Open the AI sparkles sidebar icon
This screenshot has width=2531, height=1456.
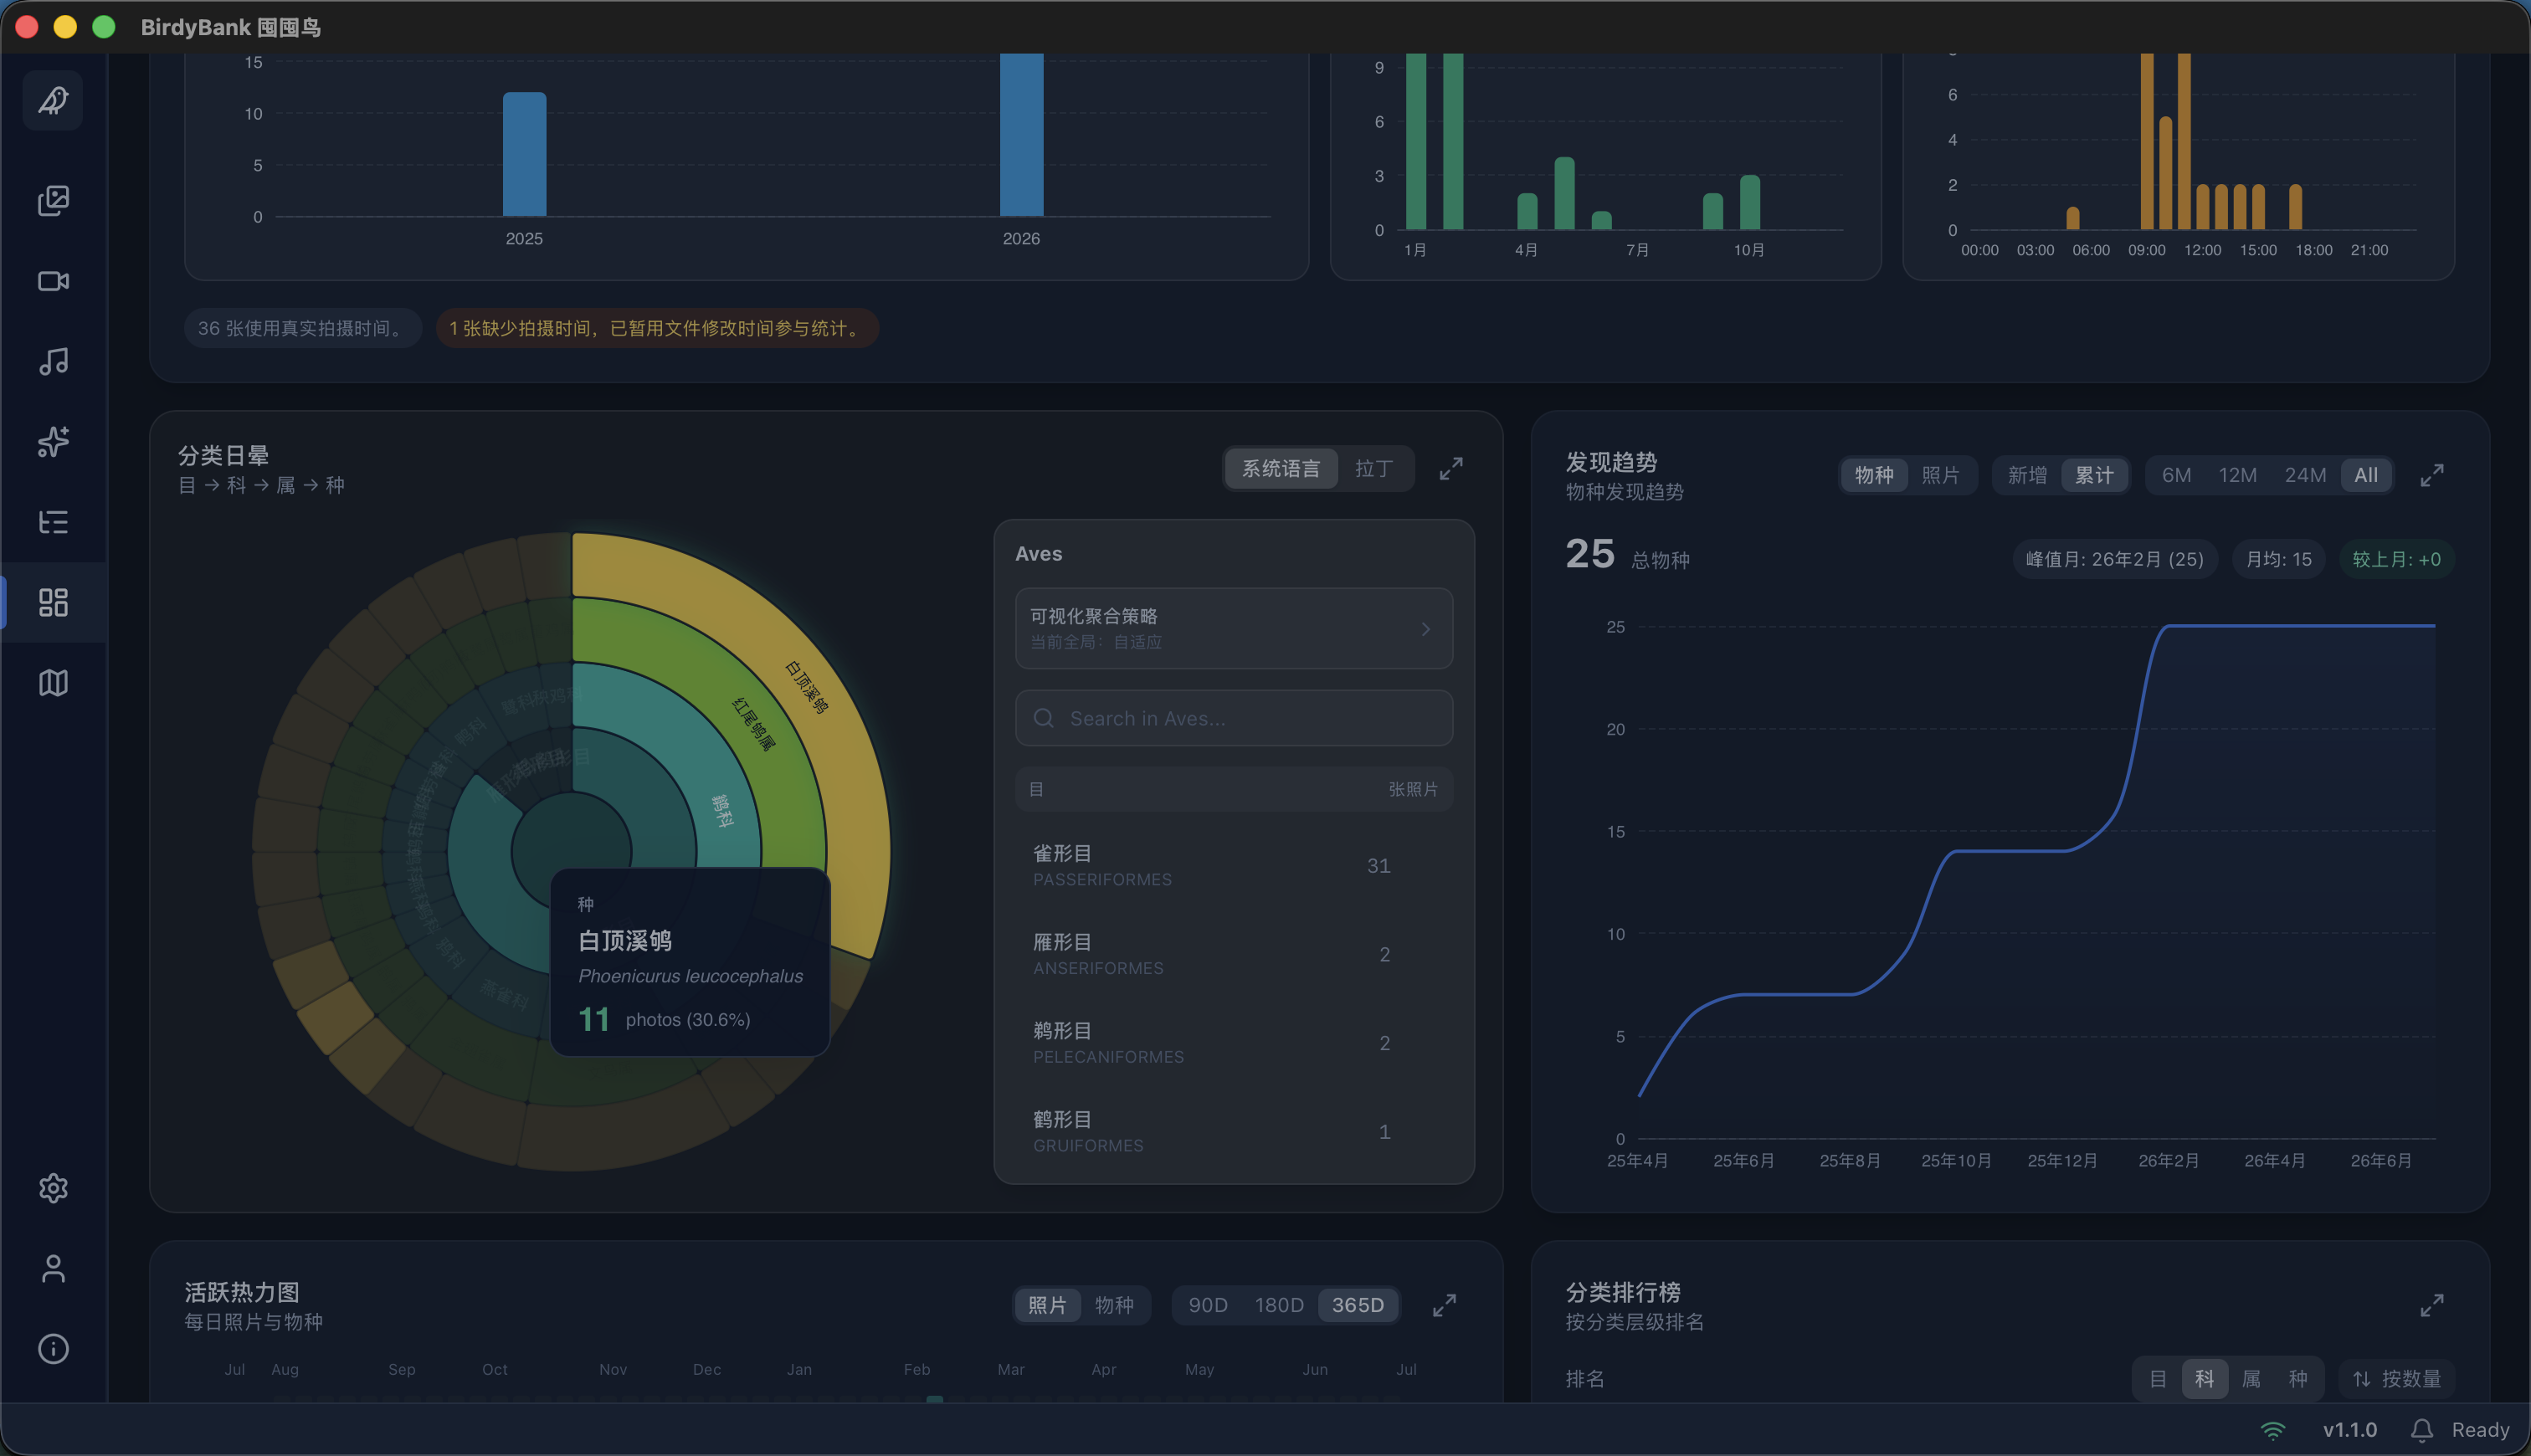coord(53,441)
